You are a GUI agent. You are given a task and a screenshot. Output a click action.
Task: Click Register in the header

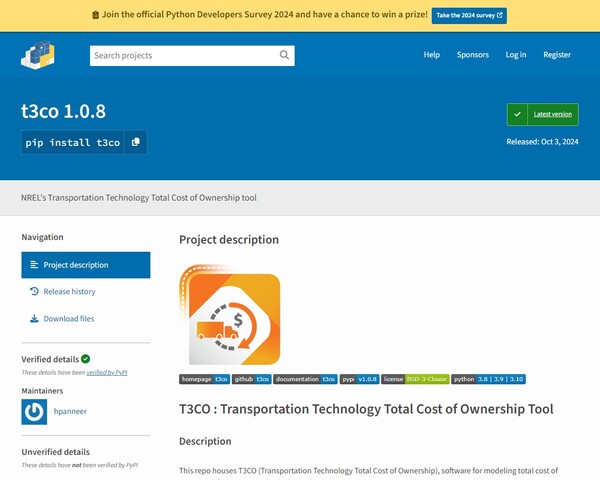pos(557,55)
